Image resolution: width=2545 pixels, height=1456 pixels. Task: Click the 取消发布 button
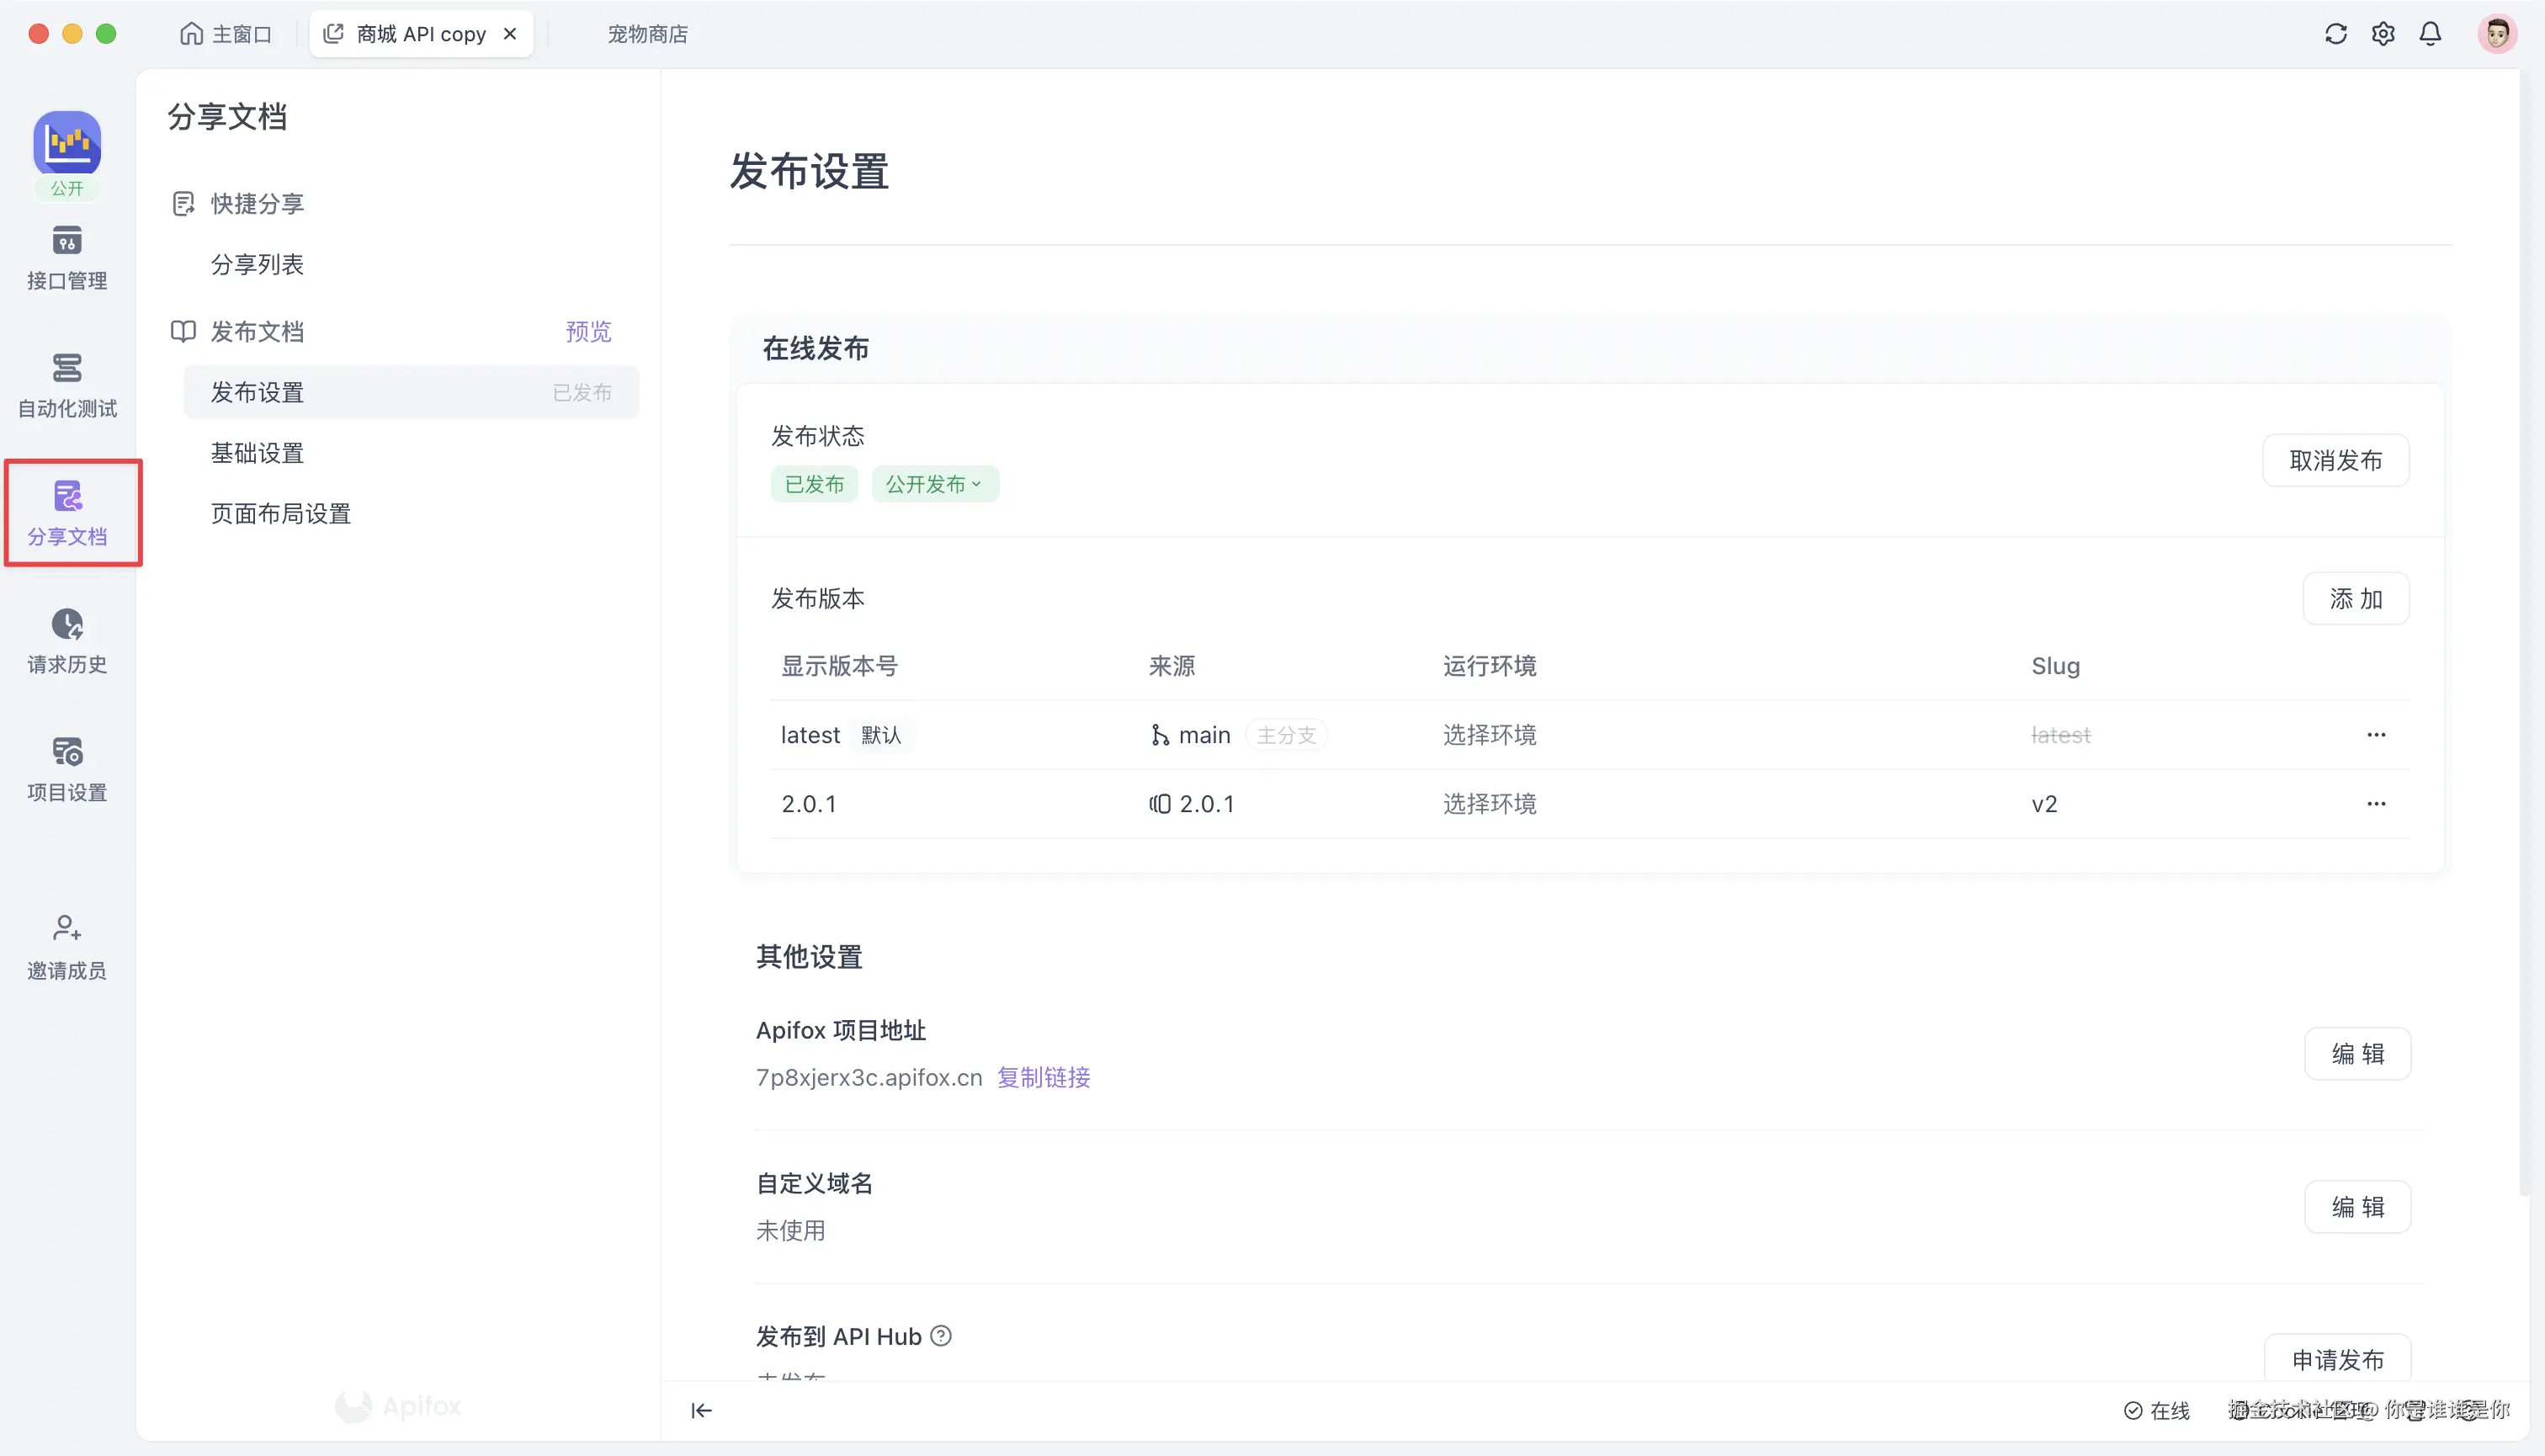(x=2336, y=460)
